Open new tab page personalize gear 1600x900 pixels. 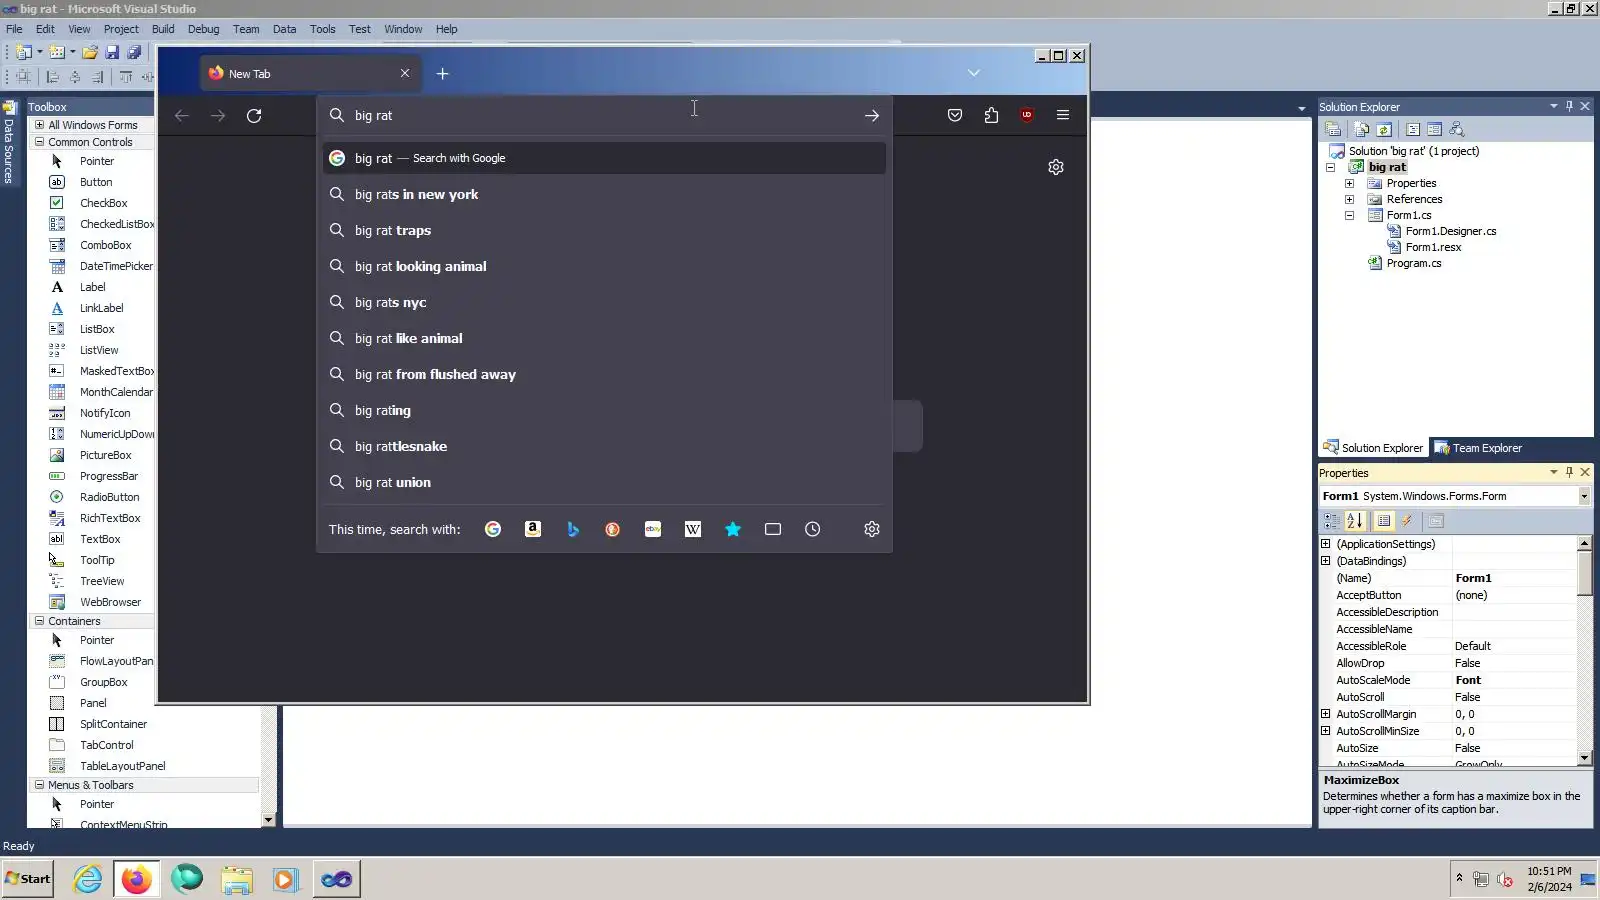pyautogui.click(x=1056, y=167)
